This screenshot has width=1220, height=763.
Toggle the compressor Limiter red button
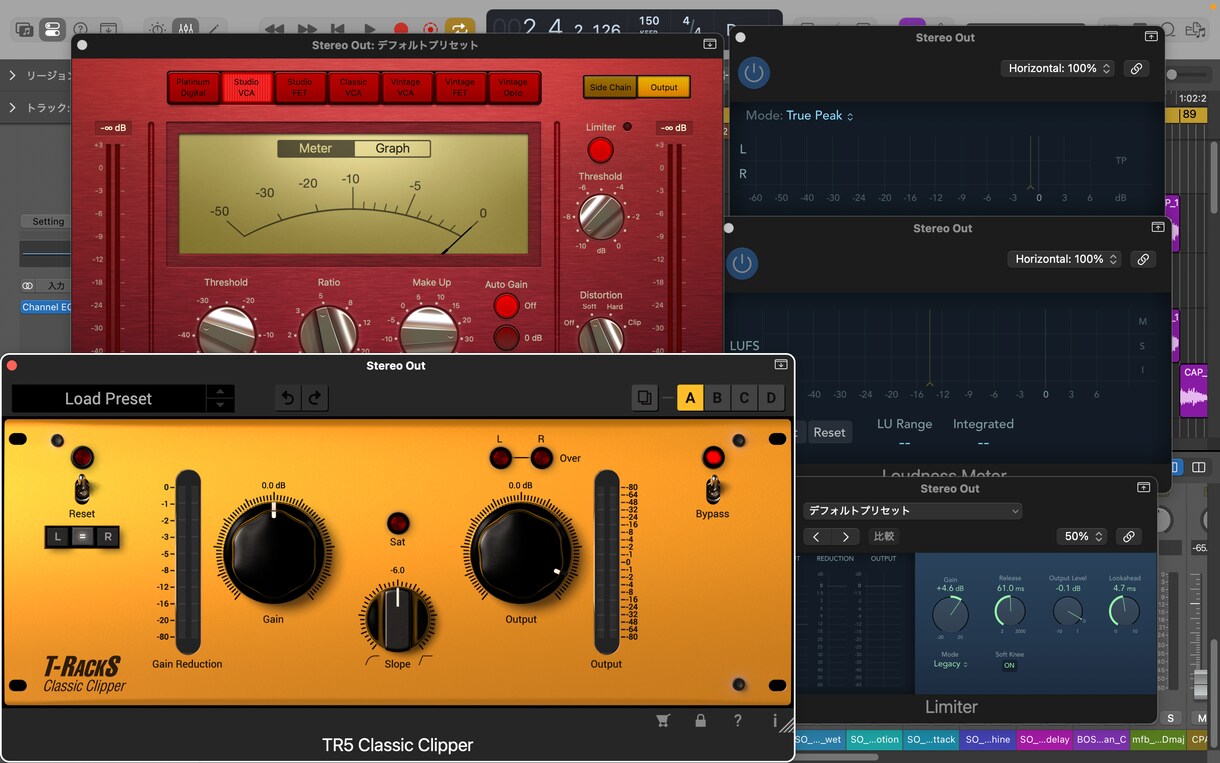(600, 150)
